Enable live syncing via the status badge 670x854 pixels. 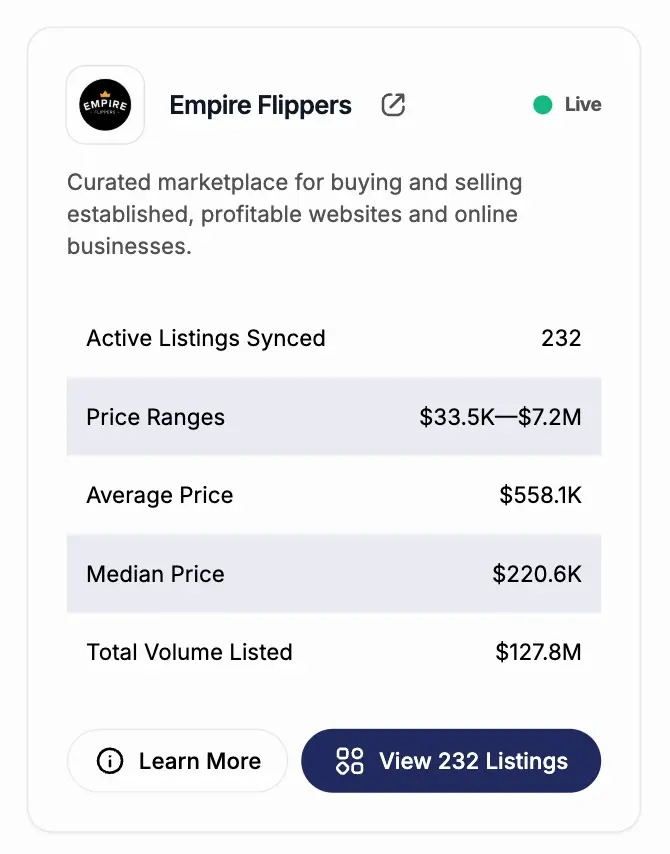click(565, 104)
